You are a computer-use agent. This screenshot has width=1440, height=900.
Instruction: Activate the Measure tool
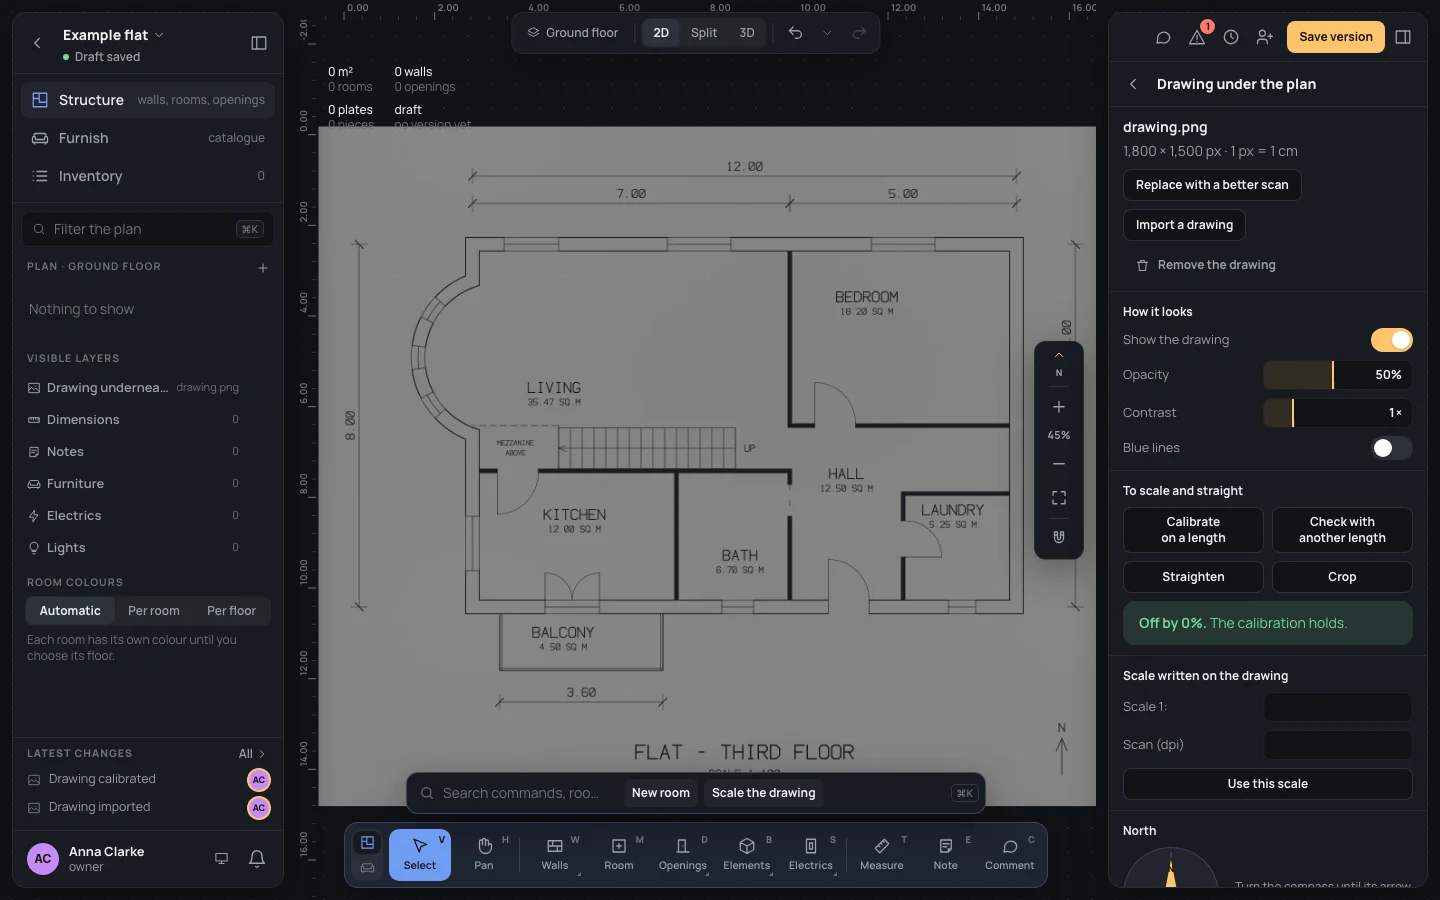[882, 855]
